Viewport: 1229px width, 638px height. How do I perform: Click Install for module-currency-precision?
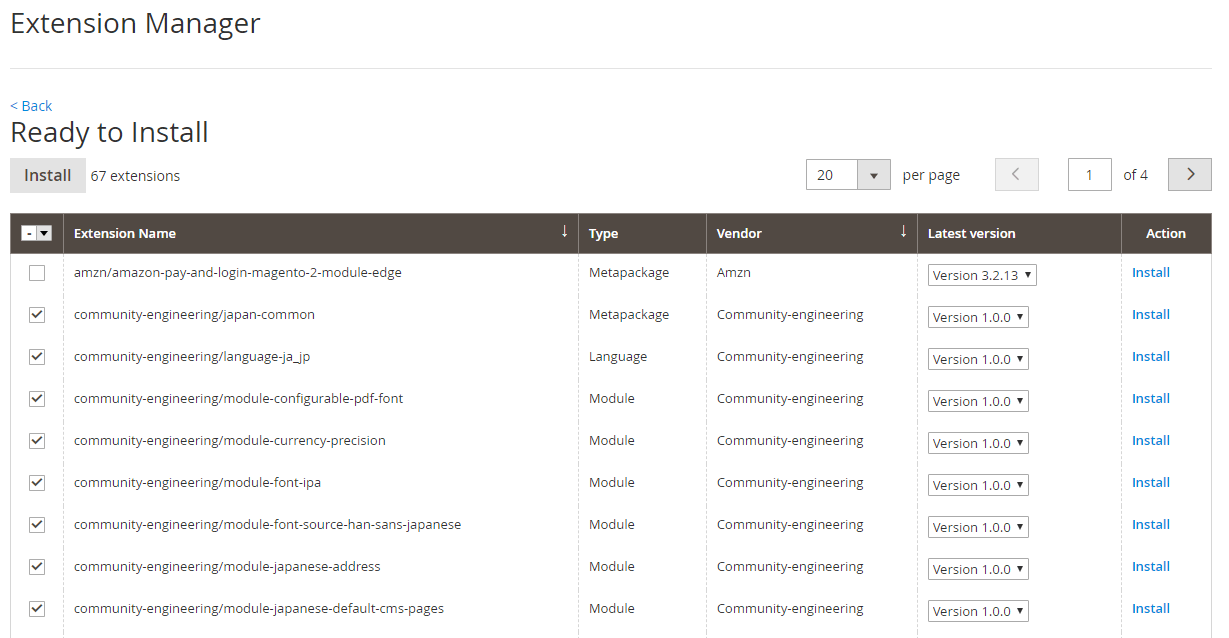tap(1150, 440)
